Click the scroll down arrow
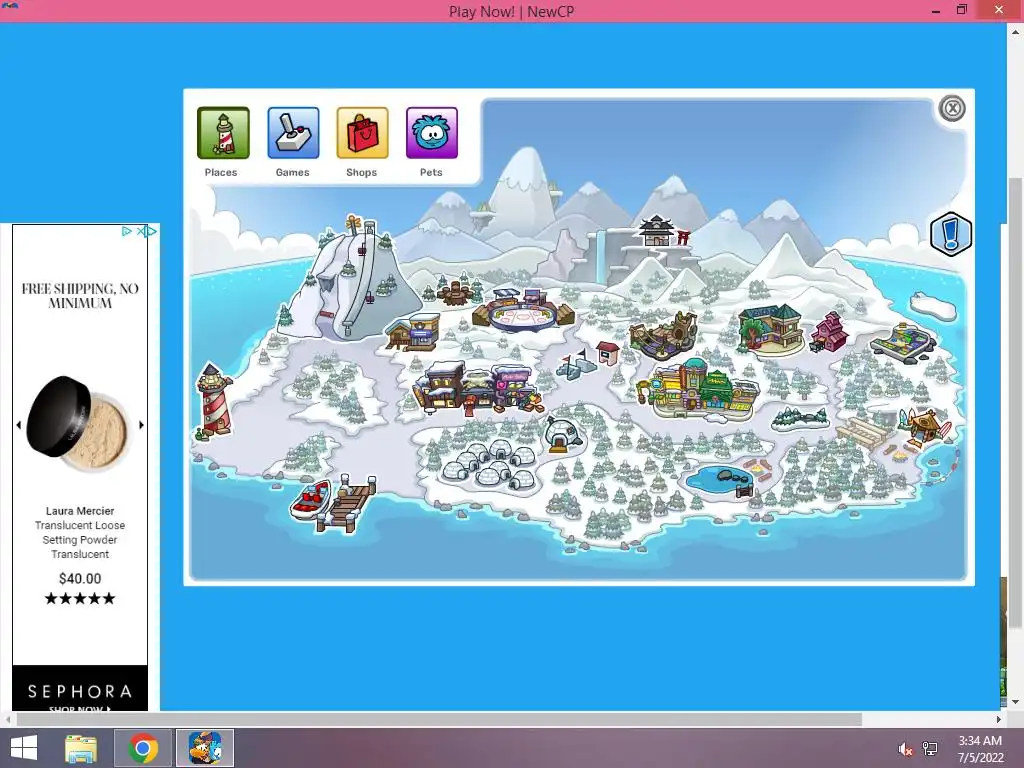 point(1015,702)
